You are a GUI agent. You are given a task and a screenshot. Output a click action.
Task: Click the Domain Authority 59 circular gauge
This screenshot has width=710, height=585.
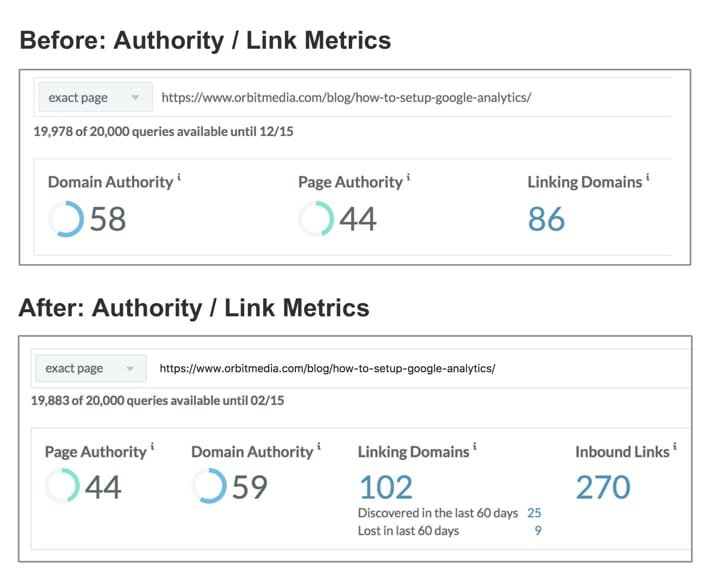pyautogui.click(x=209, y=486)
